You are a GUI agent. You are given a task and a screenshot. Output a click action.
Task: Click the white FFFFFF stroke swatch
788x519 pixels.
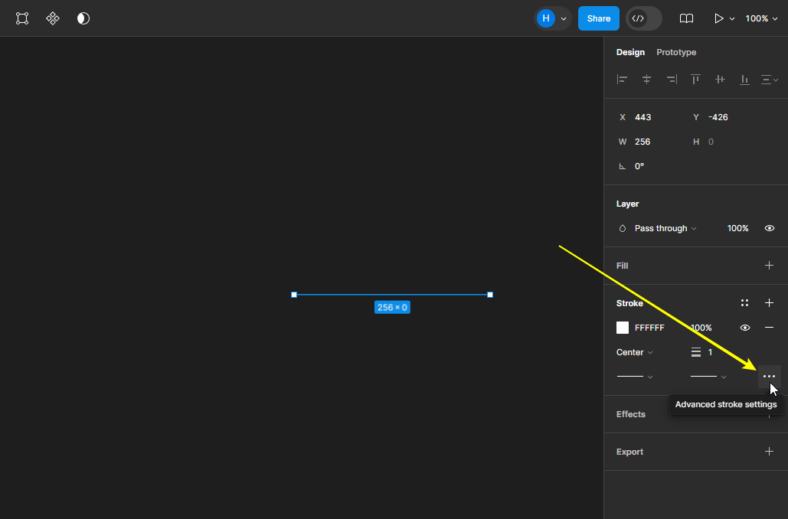pyautogui.click(x=622, y=328)
